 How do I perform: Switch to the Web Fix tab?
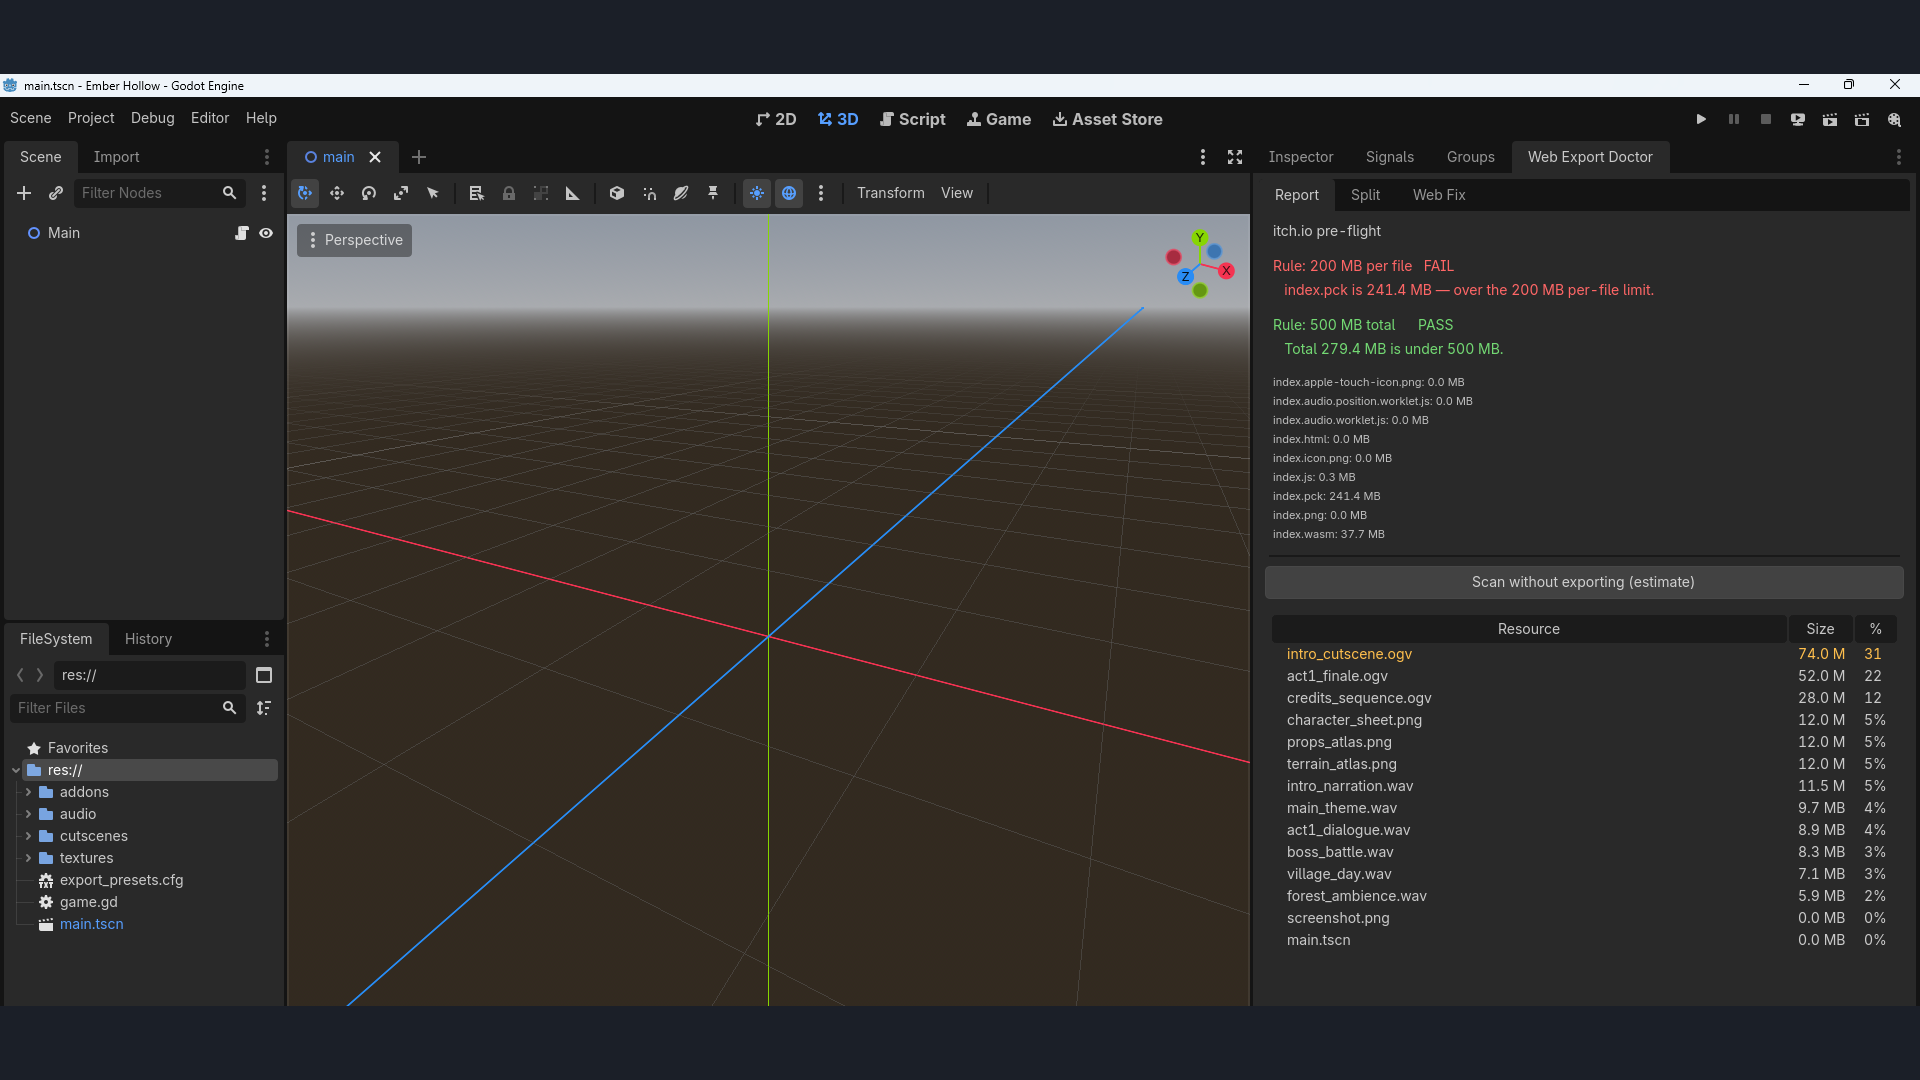pyautogui.click(x=1439, y=195)
